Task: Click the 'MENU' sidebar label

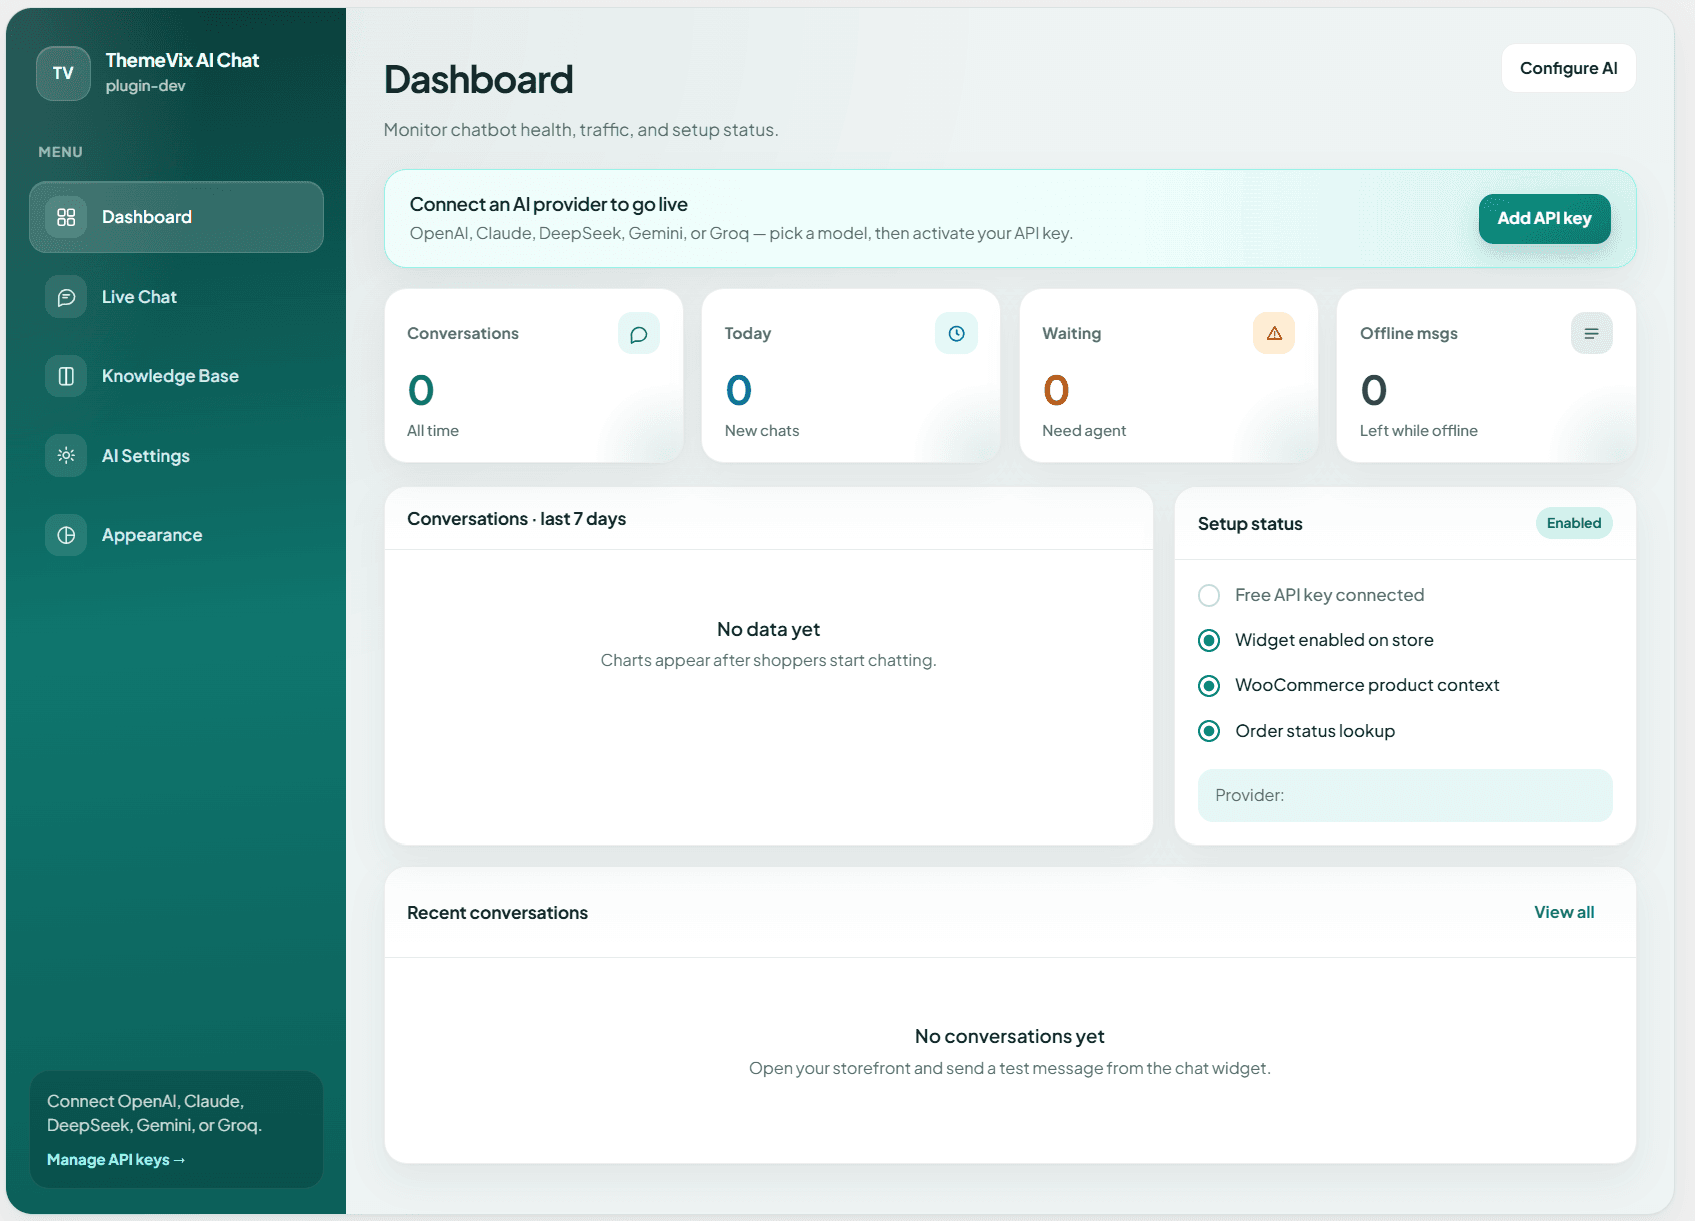Action: (60, 152)
